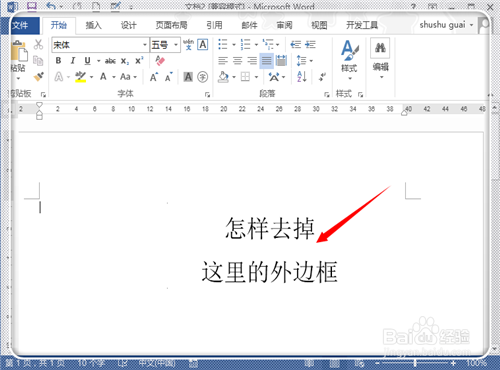Click Increase Indent icon
Screen dimensions: 500x370
click(x=310, y=44)
